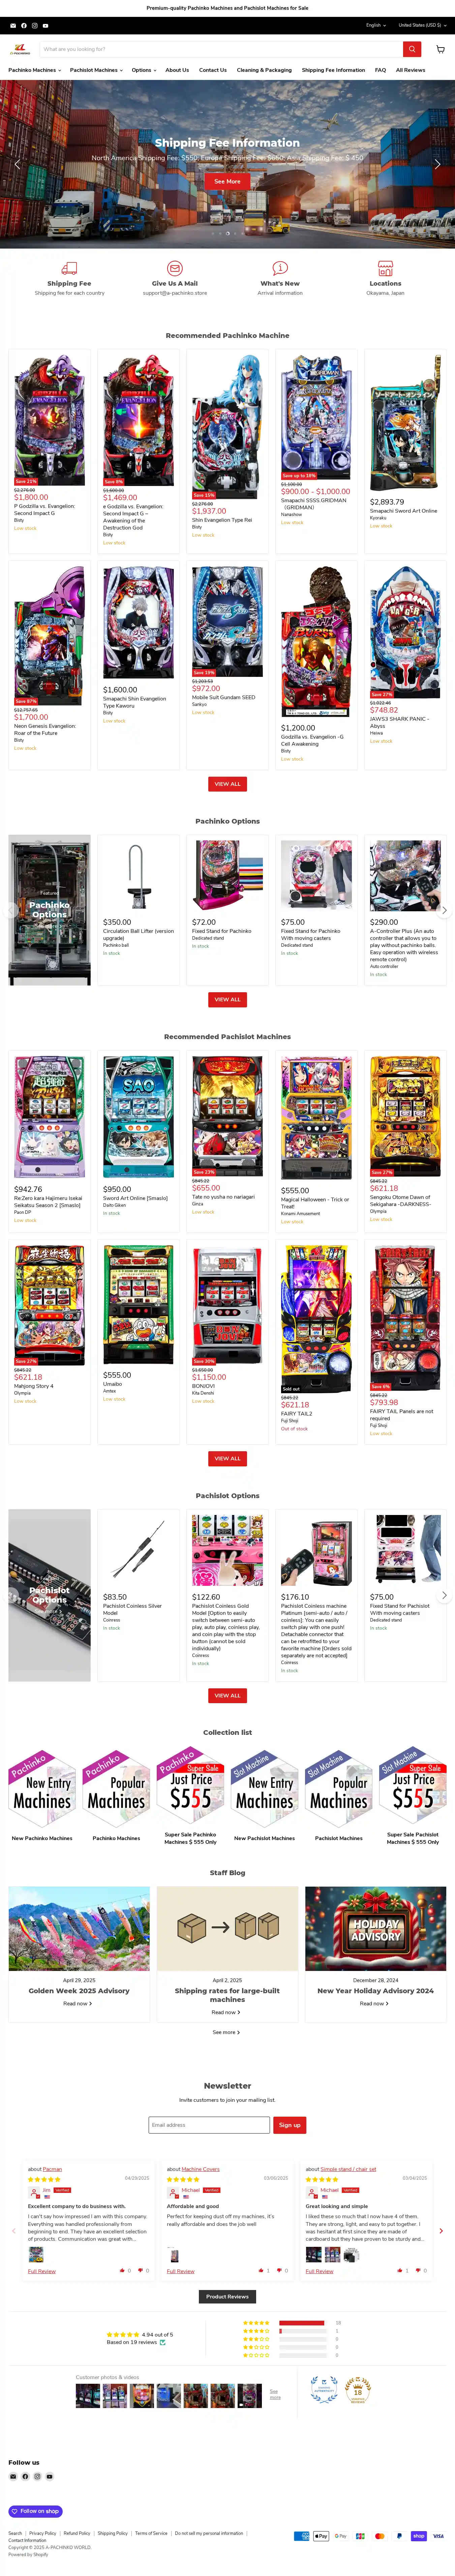Screen dimensions: 455x2576
Task: Open the Shipping Fee truck icon
Action: click(x=69, y=268)
